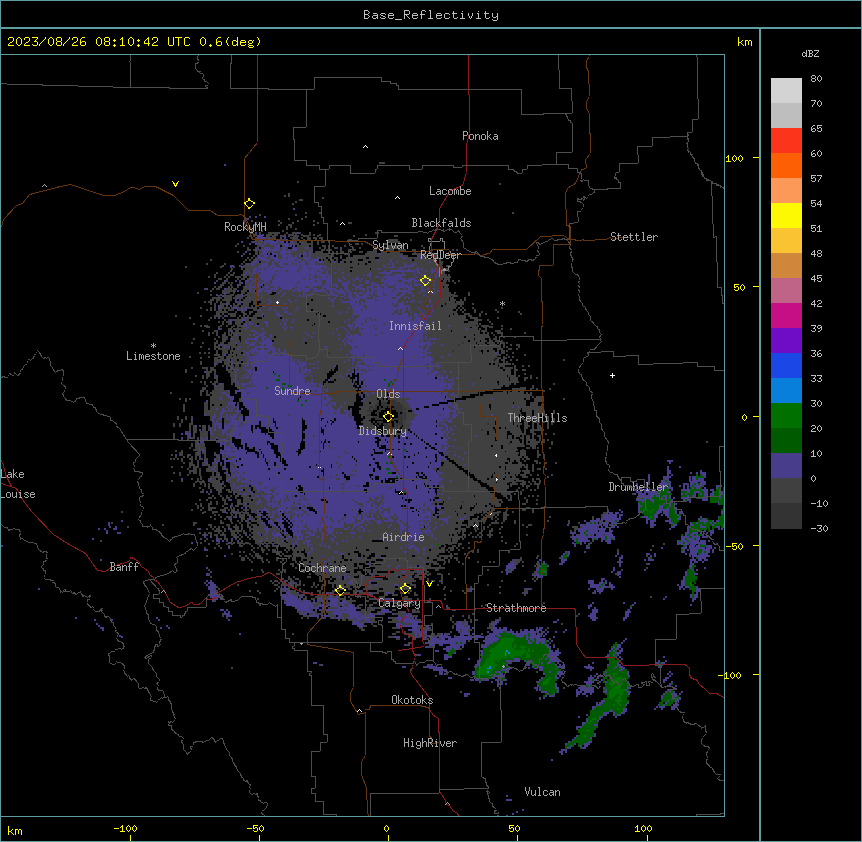862x842 pixels.
Task: Select the Cochrane label
Action: click(x=322, y=568)
